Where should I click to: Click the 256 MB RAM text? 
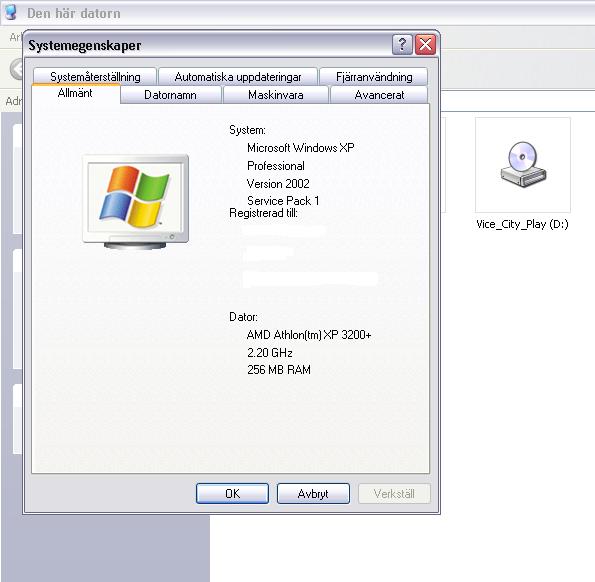point(279,370)
